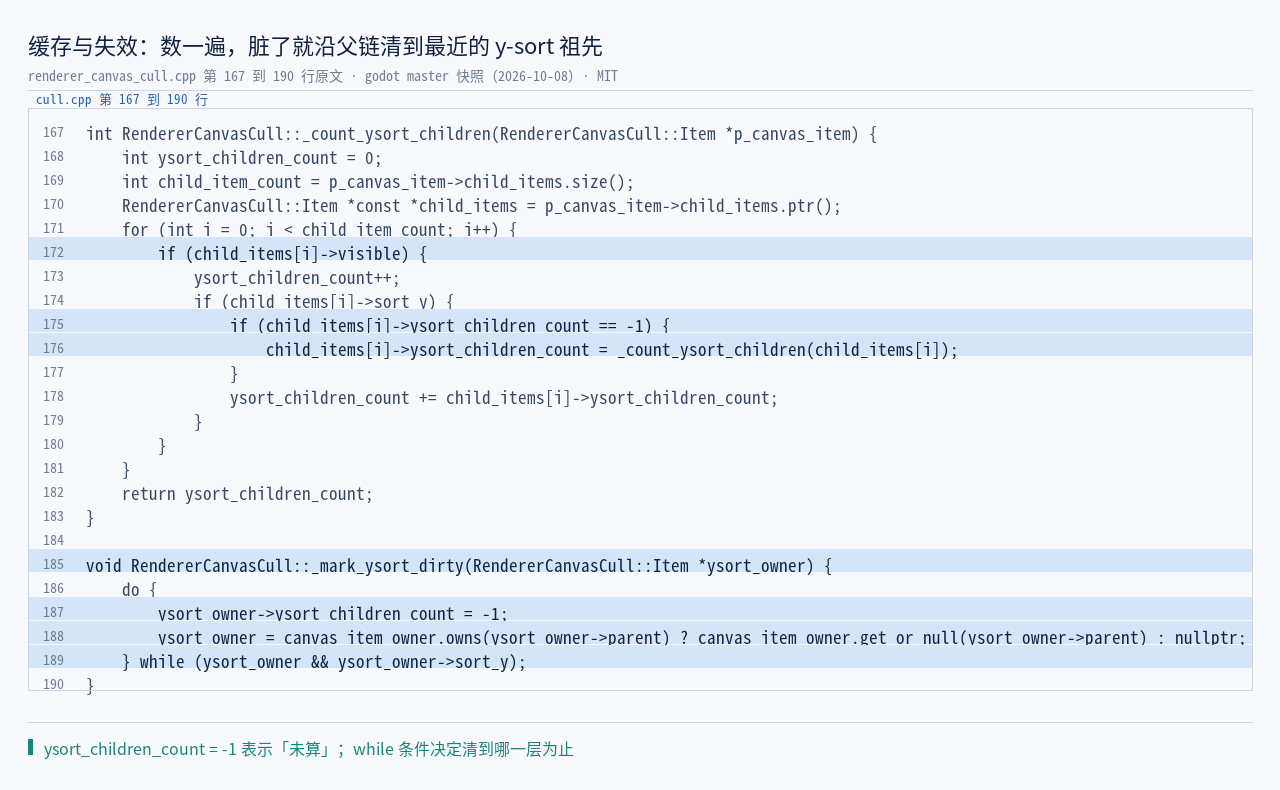Viewport: 1280px width, 790px height.
Task: Select the cull.cpp 第 167 到 190 行 tab
Action: coord(122,100)
